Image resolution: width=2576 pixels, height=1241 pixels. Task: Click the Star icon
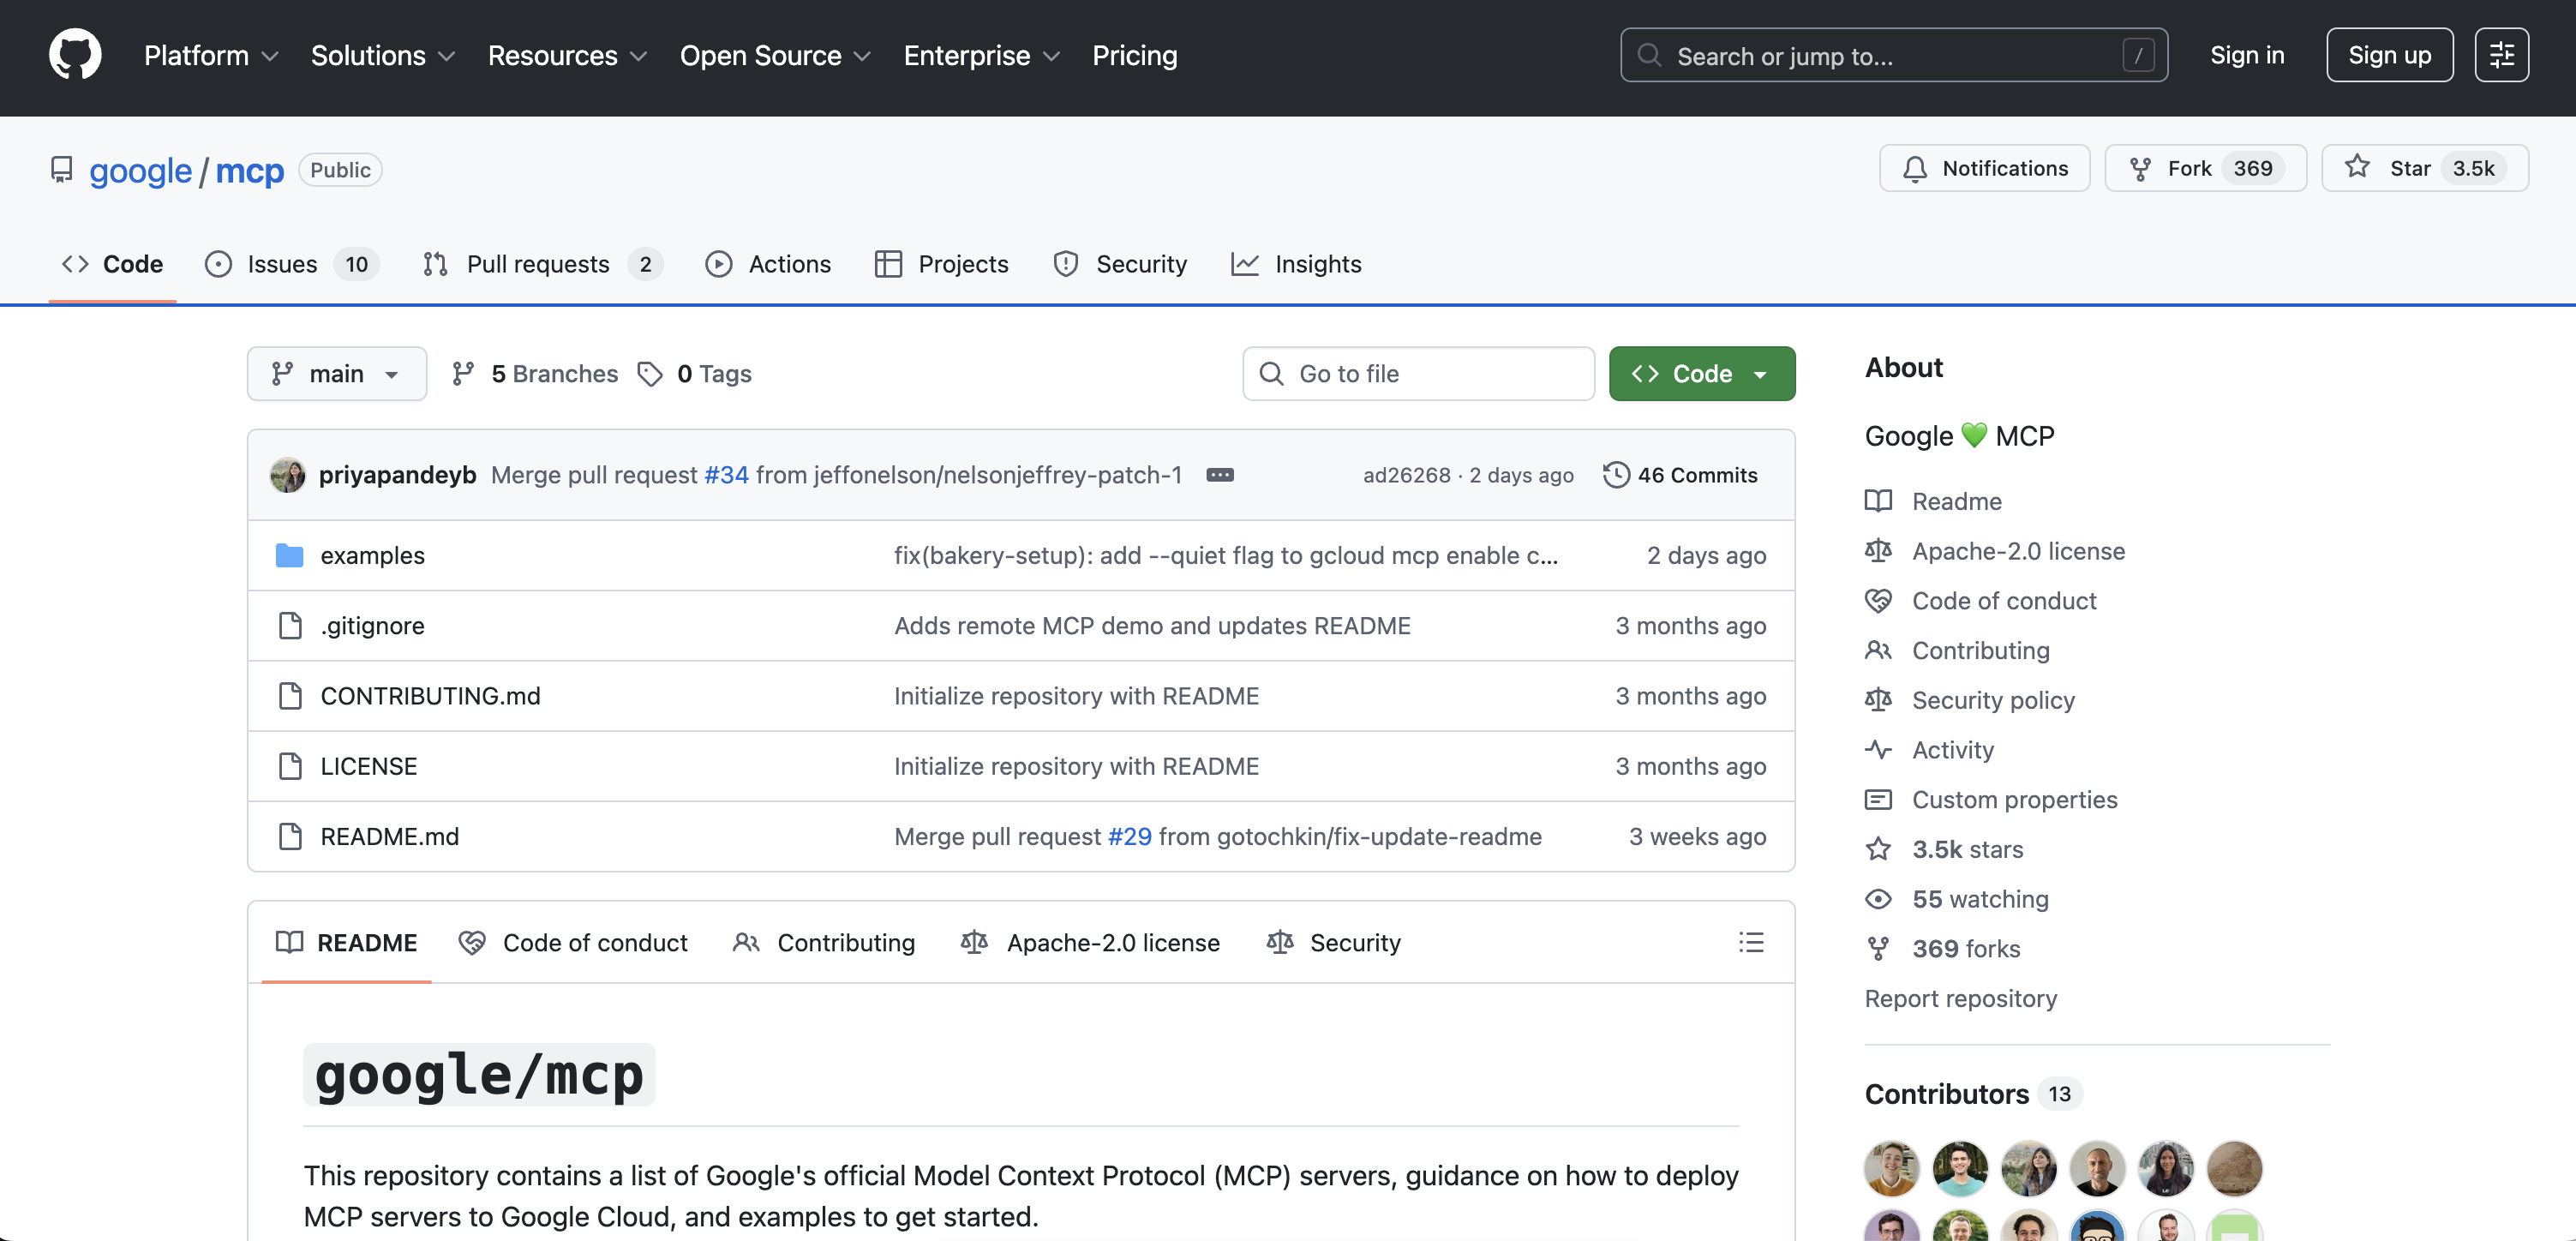2357,167
